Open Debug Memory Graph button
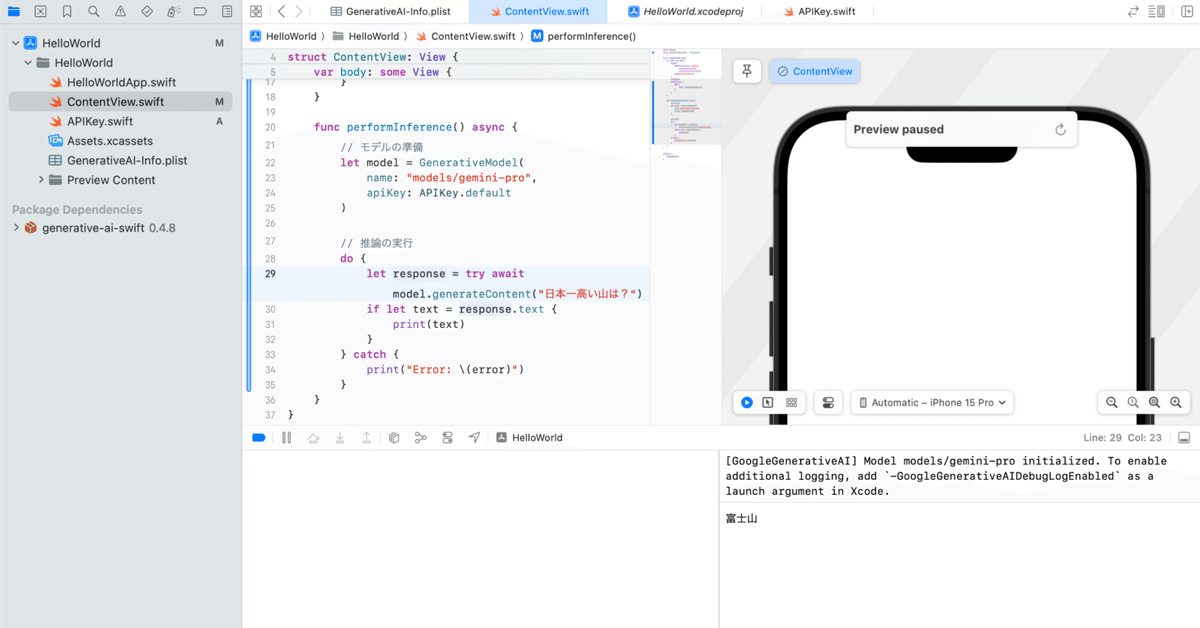This screenshot has height=628, width=1200. (x=420, y=438)
